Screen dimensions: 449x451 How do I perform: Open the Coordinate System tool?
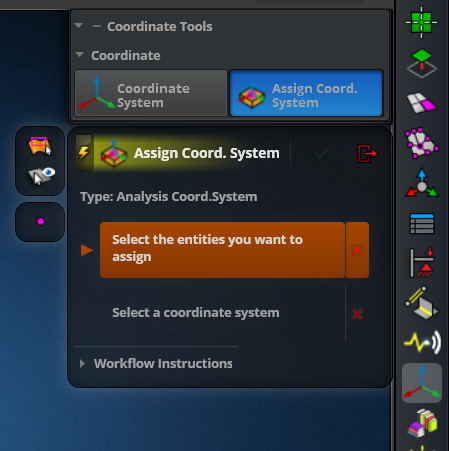(x=151, y=93)
